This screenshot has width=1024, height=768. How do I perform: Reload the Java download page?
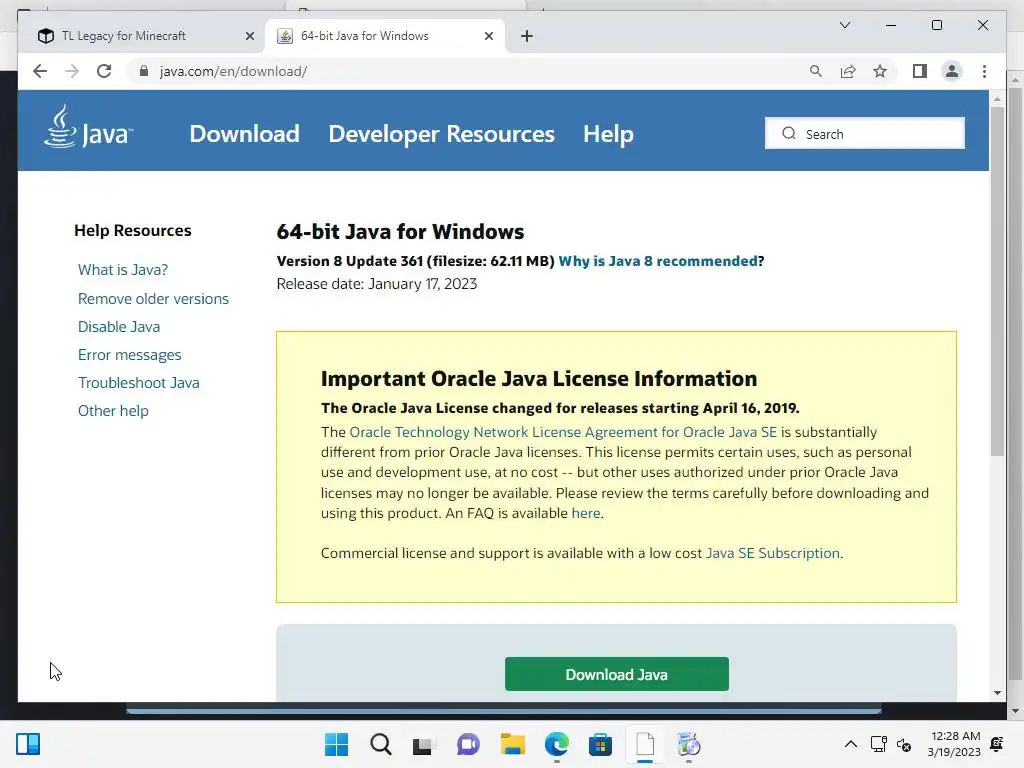click(x=104, y=71)
